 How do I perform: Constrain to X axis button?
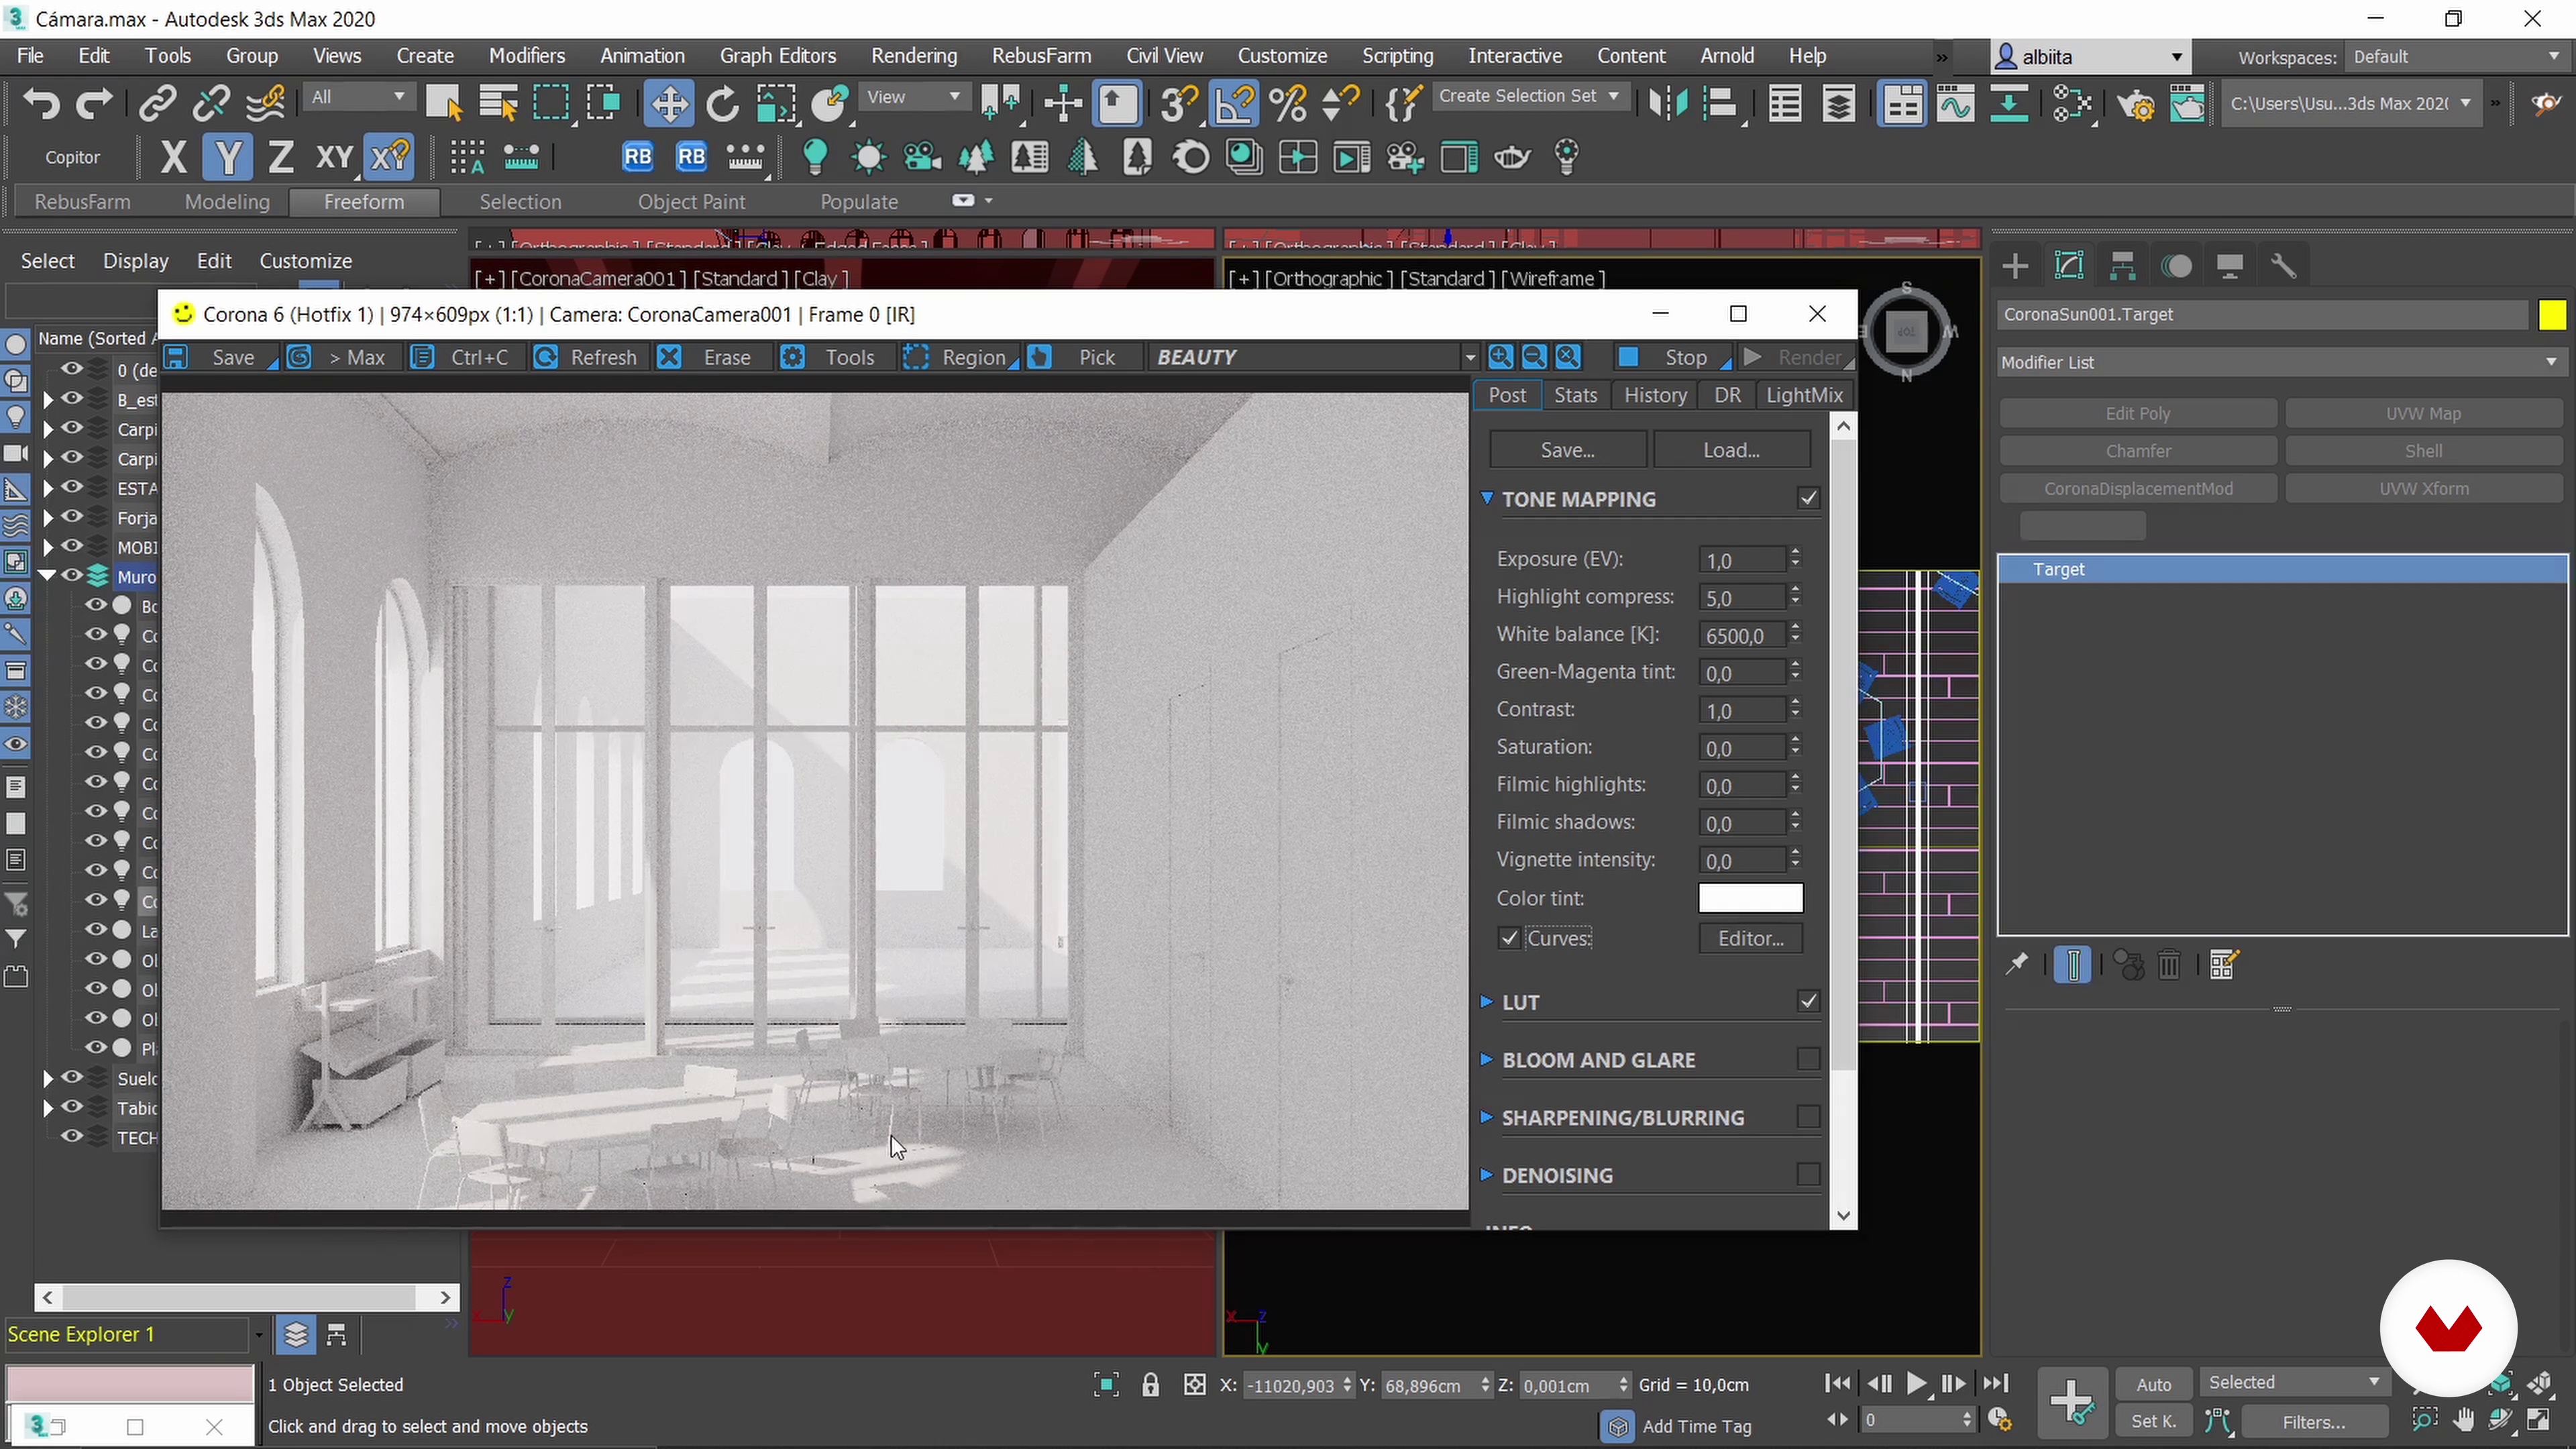(x=173, y=157)
